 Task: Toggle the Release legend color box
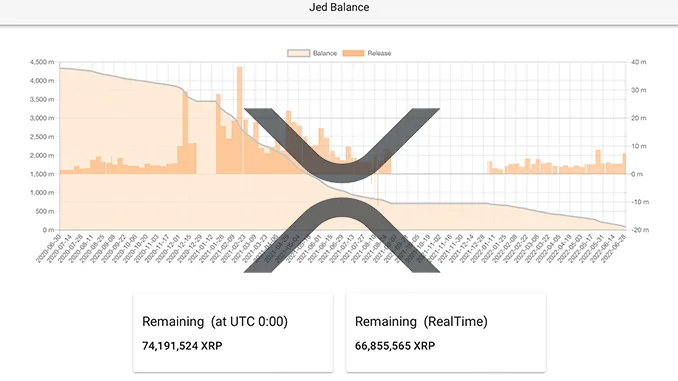(353, 53)
